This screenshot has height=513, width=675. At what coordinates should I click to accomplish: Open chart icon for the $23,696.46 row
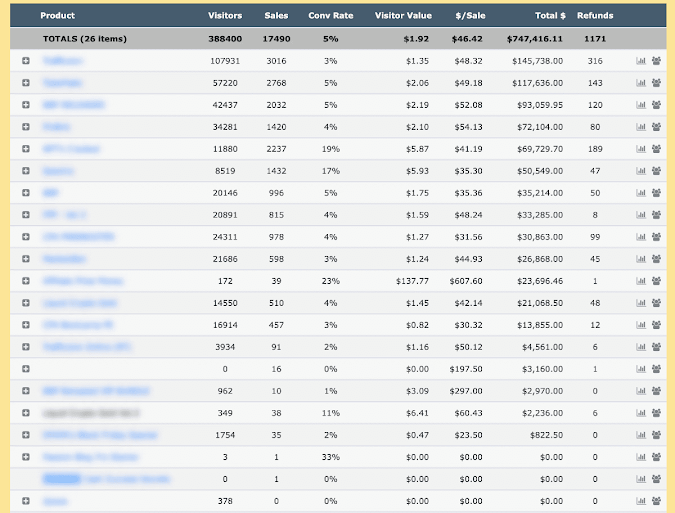641,281
